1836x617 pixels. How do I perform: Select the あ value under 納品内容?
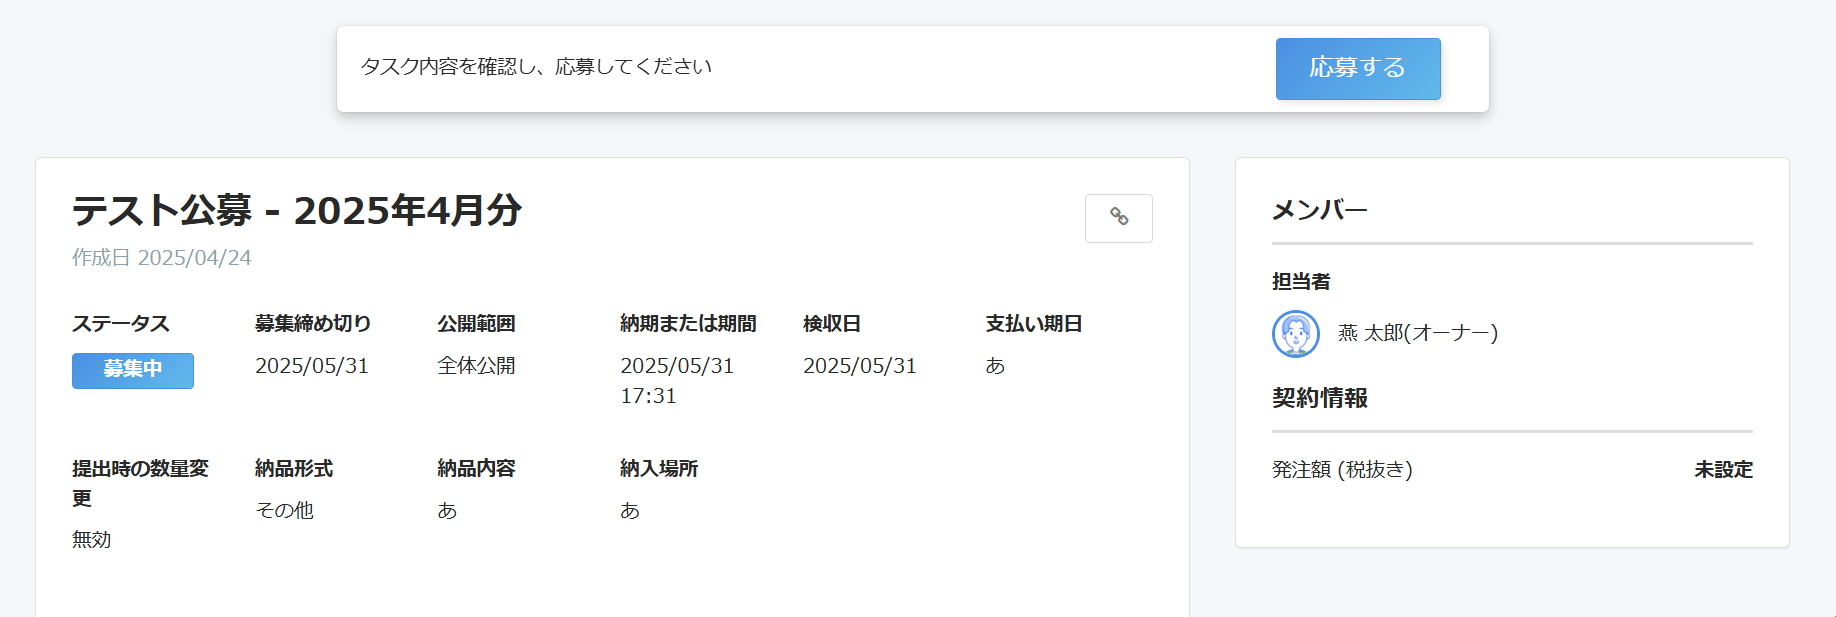click(447, 511)
